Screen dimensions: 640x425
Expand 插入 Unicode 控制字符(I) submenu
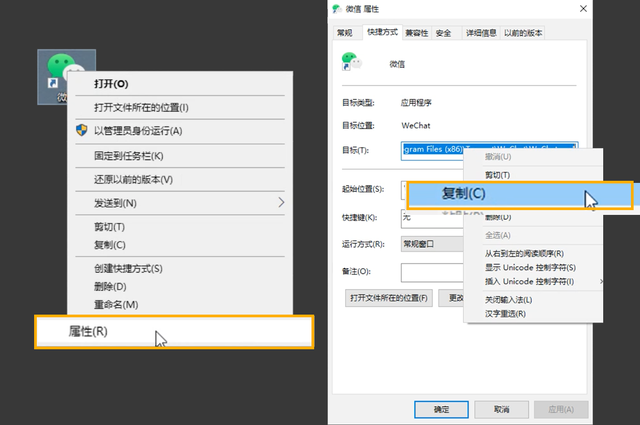point(533,281)
